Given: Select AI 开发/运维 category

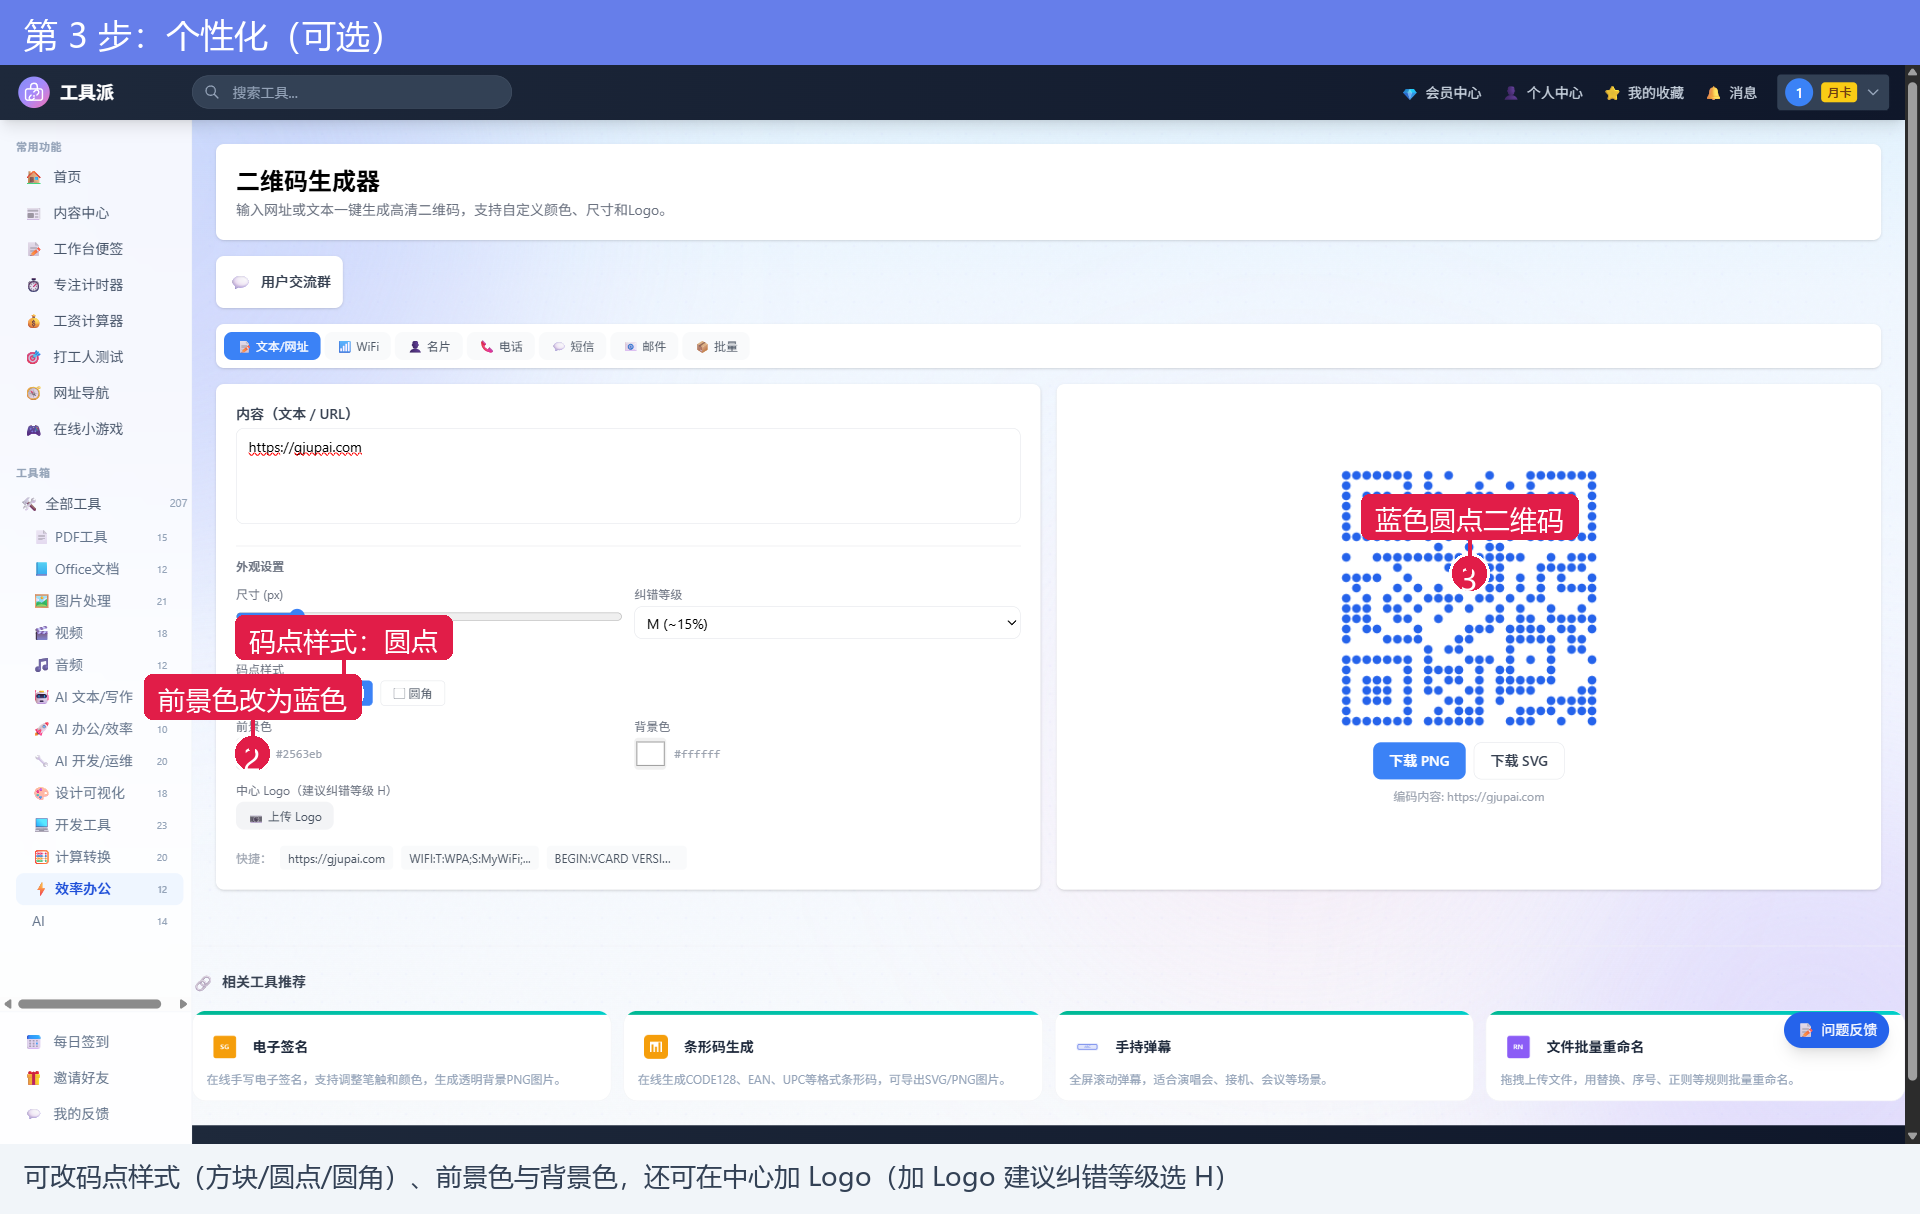Looking at the screenshot, I should 100,761.
